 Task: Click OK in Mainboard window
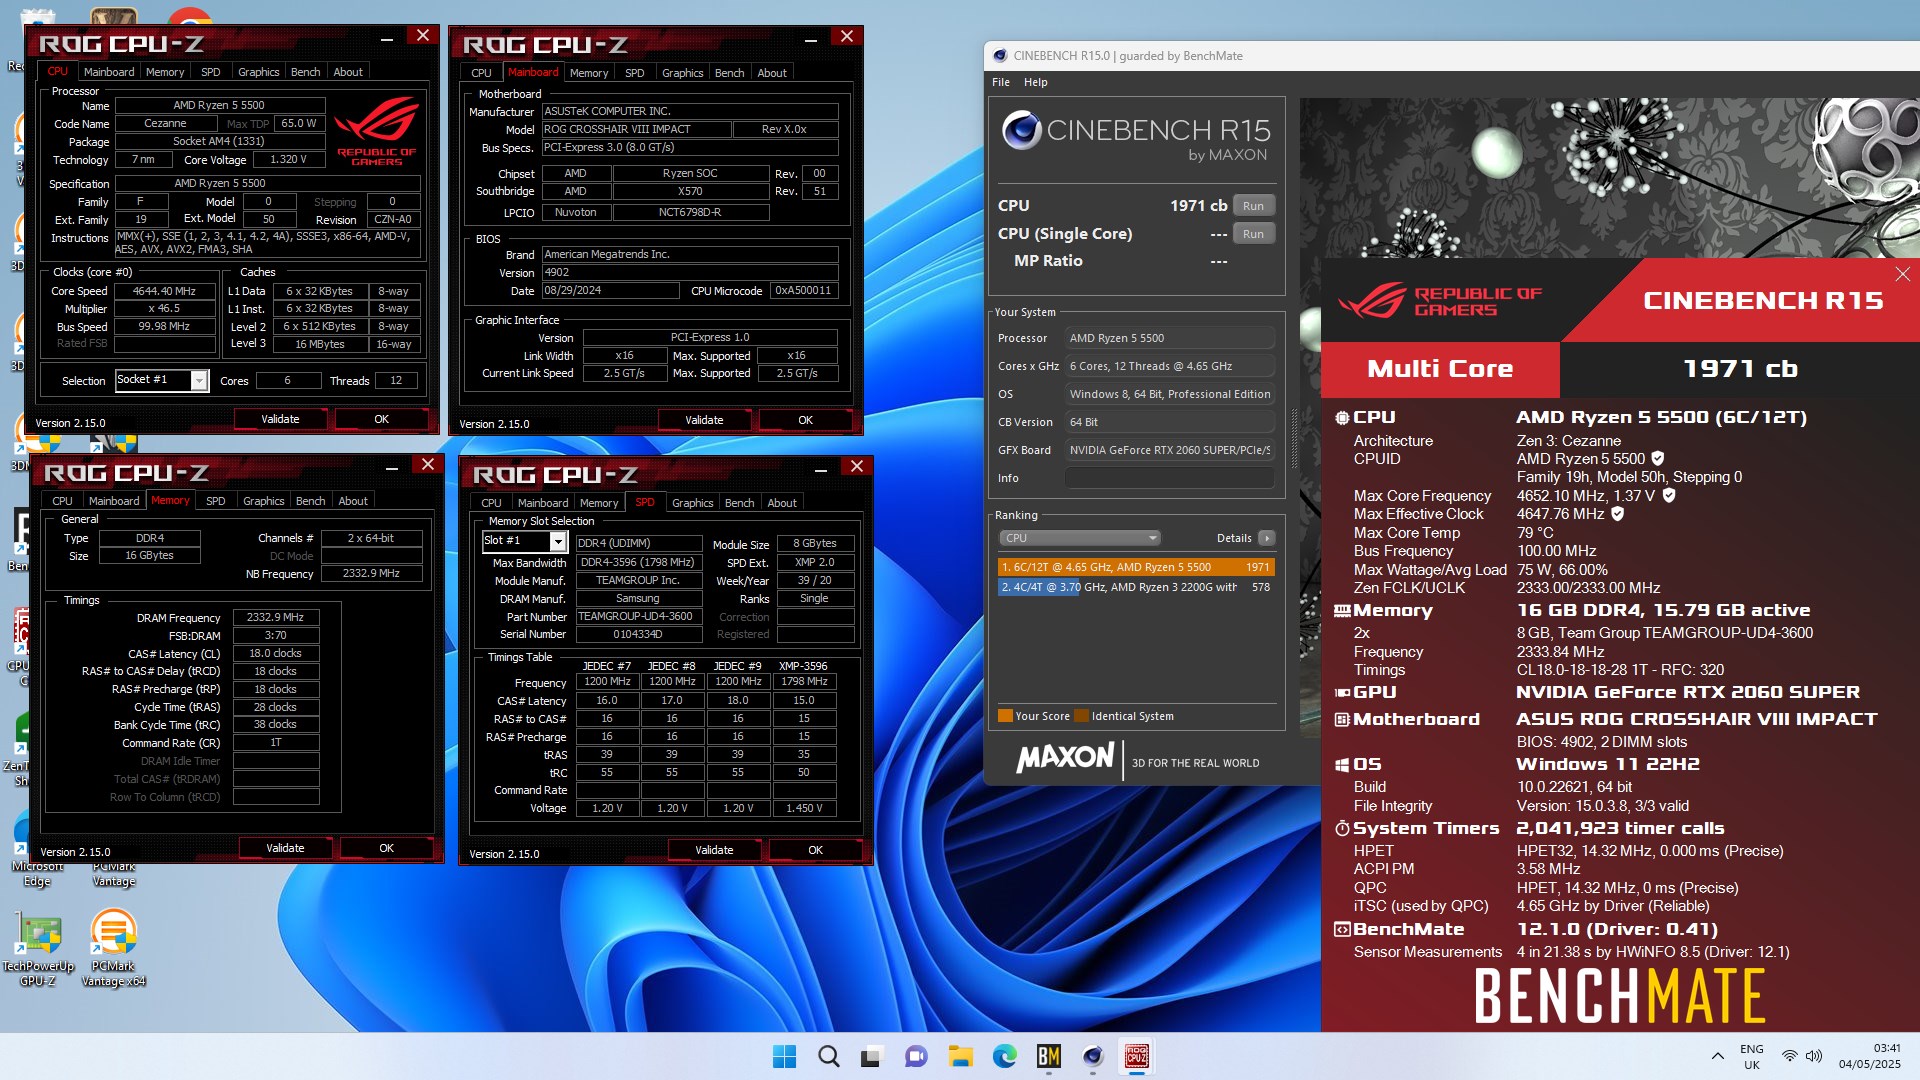point(806,420)
